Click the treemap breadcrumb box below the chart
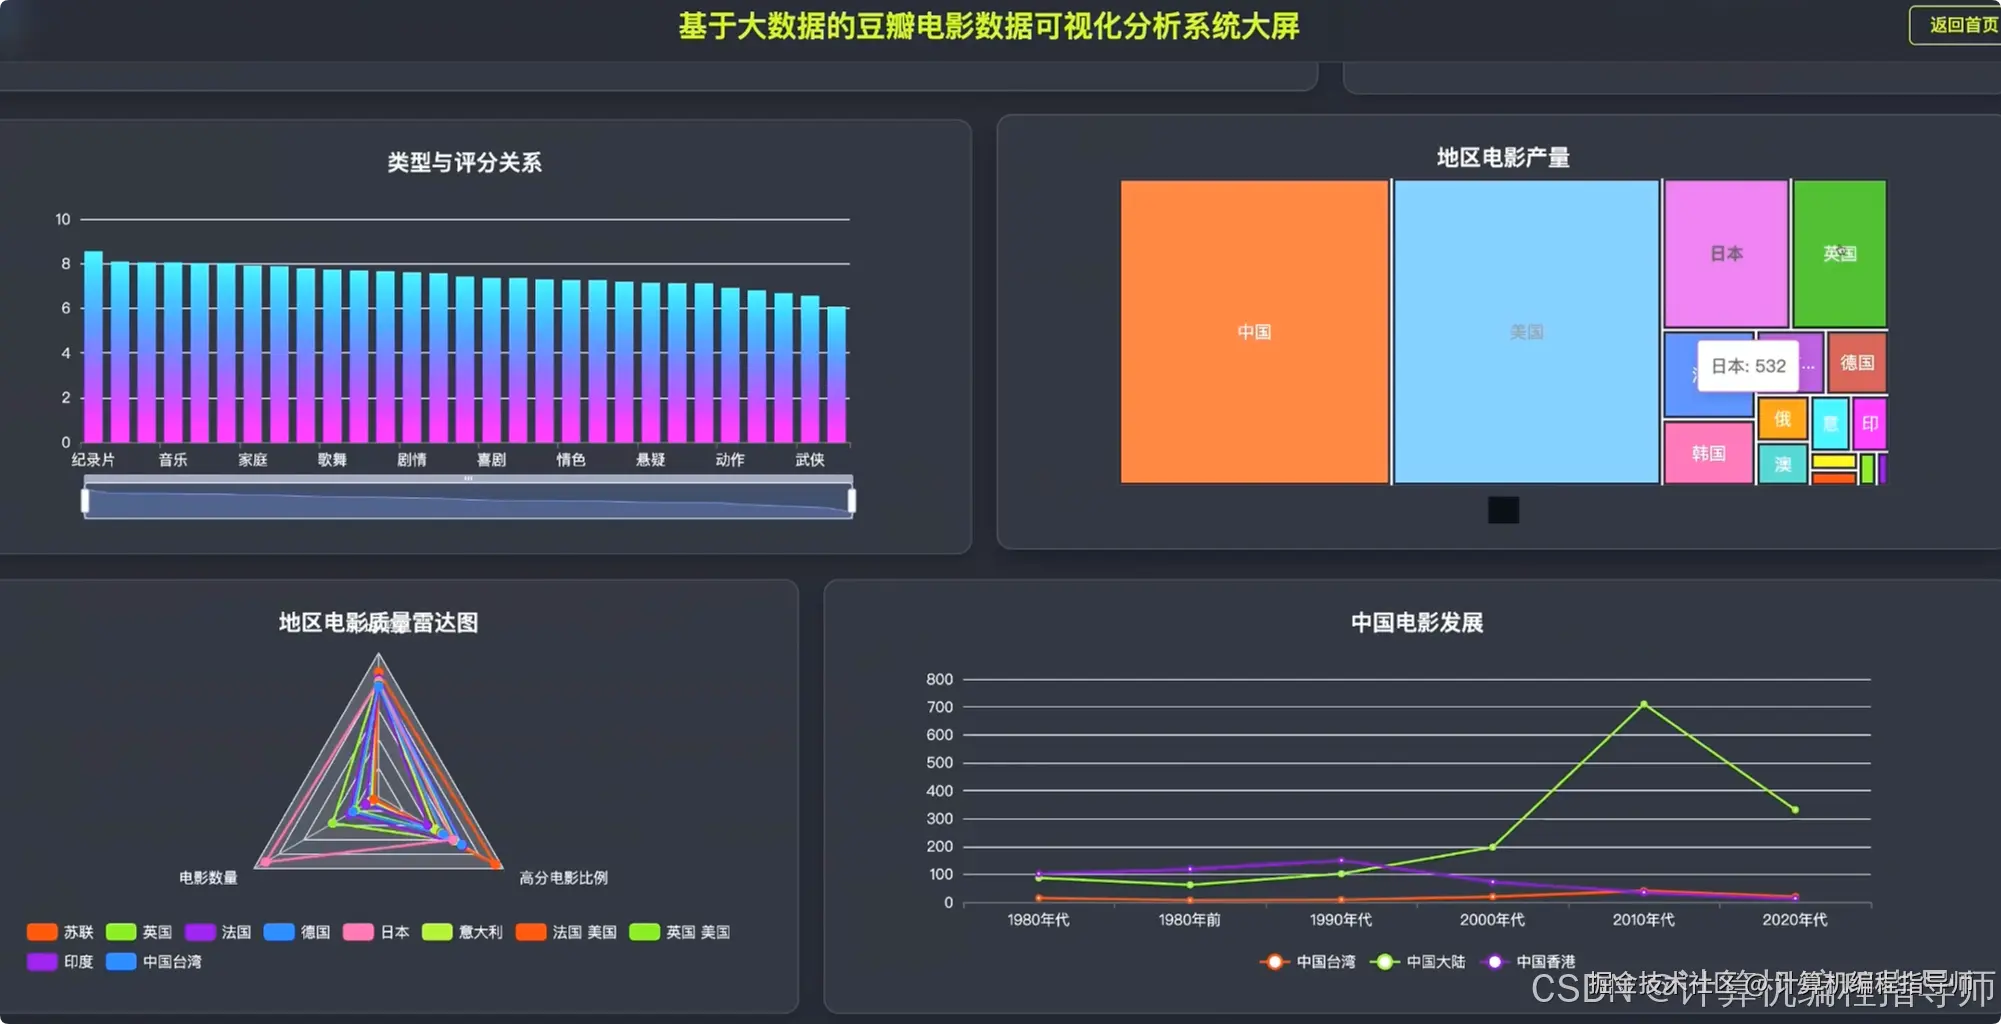The height and width of the screenshot is (1024, 2001). [1503, 510]
